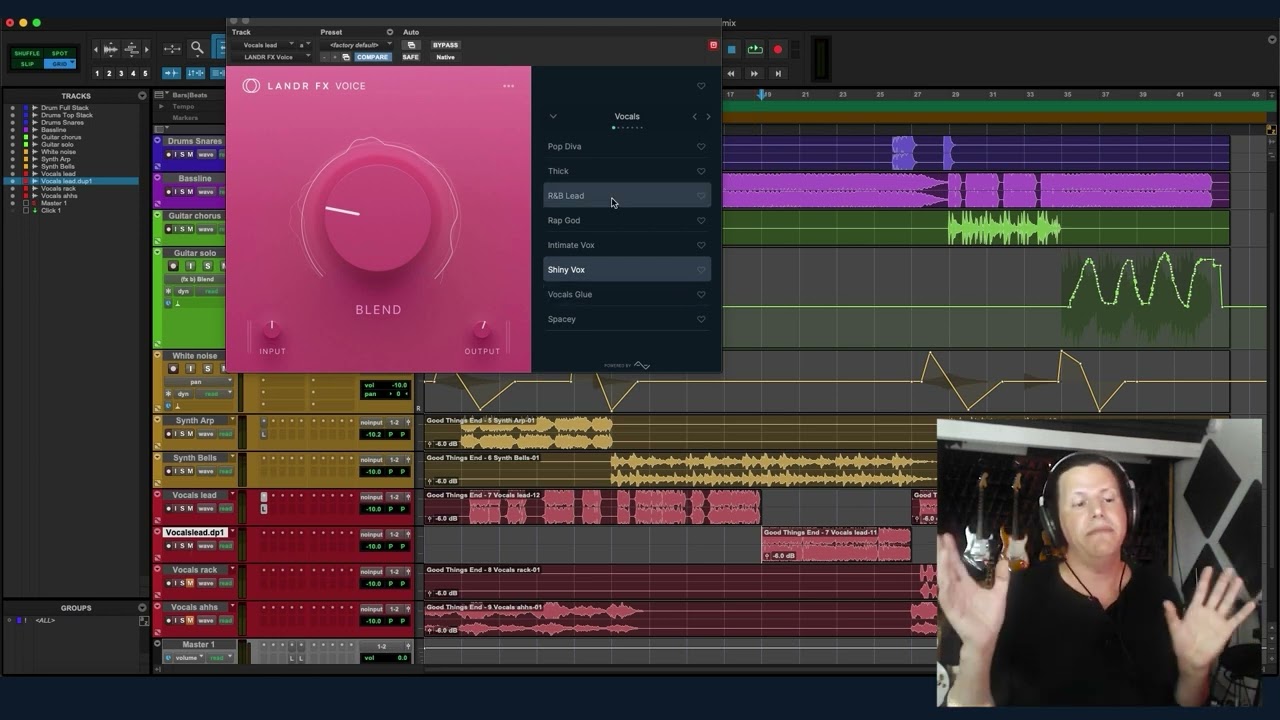
Task: Select the Pop Diva preset
Action: 627,147
